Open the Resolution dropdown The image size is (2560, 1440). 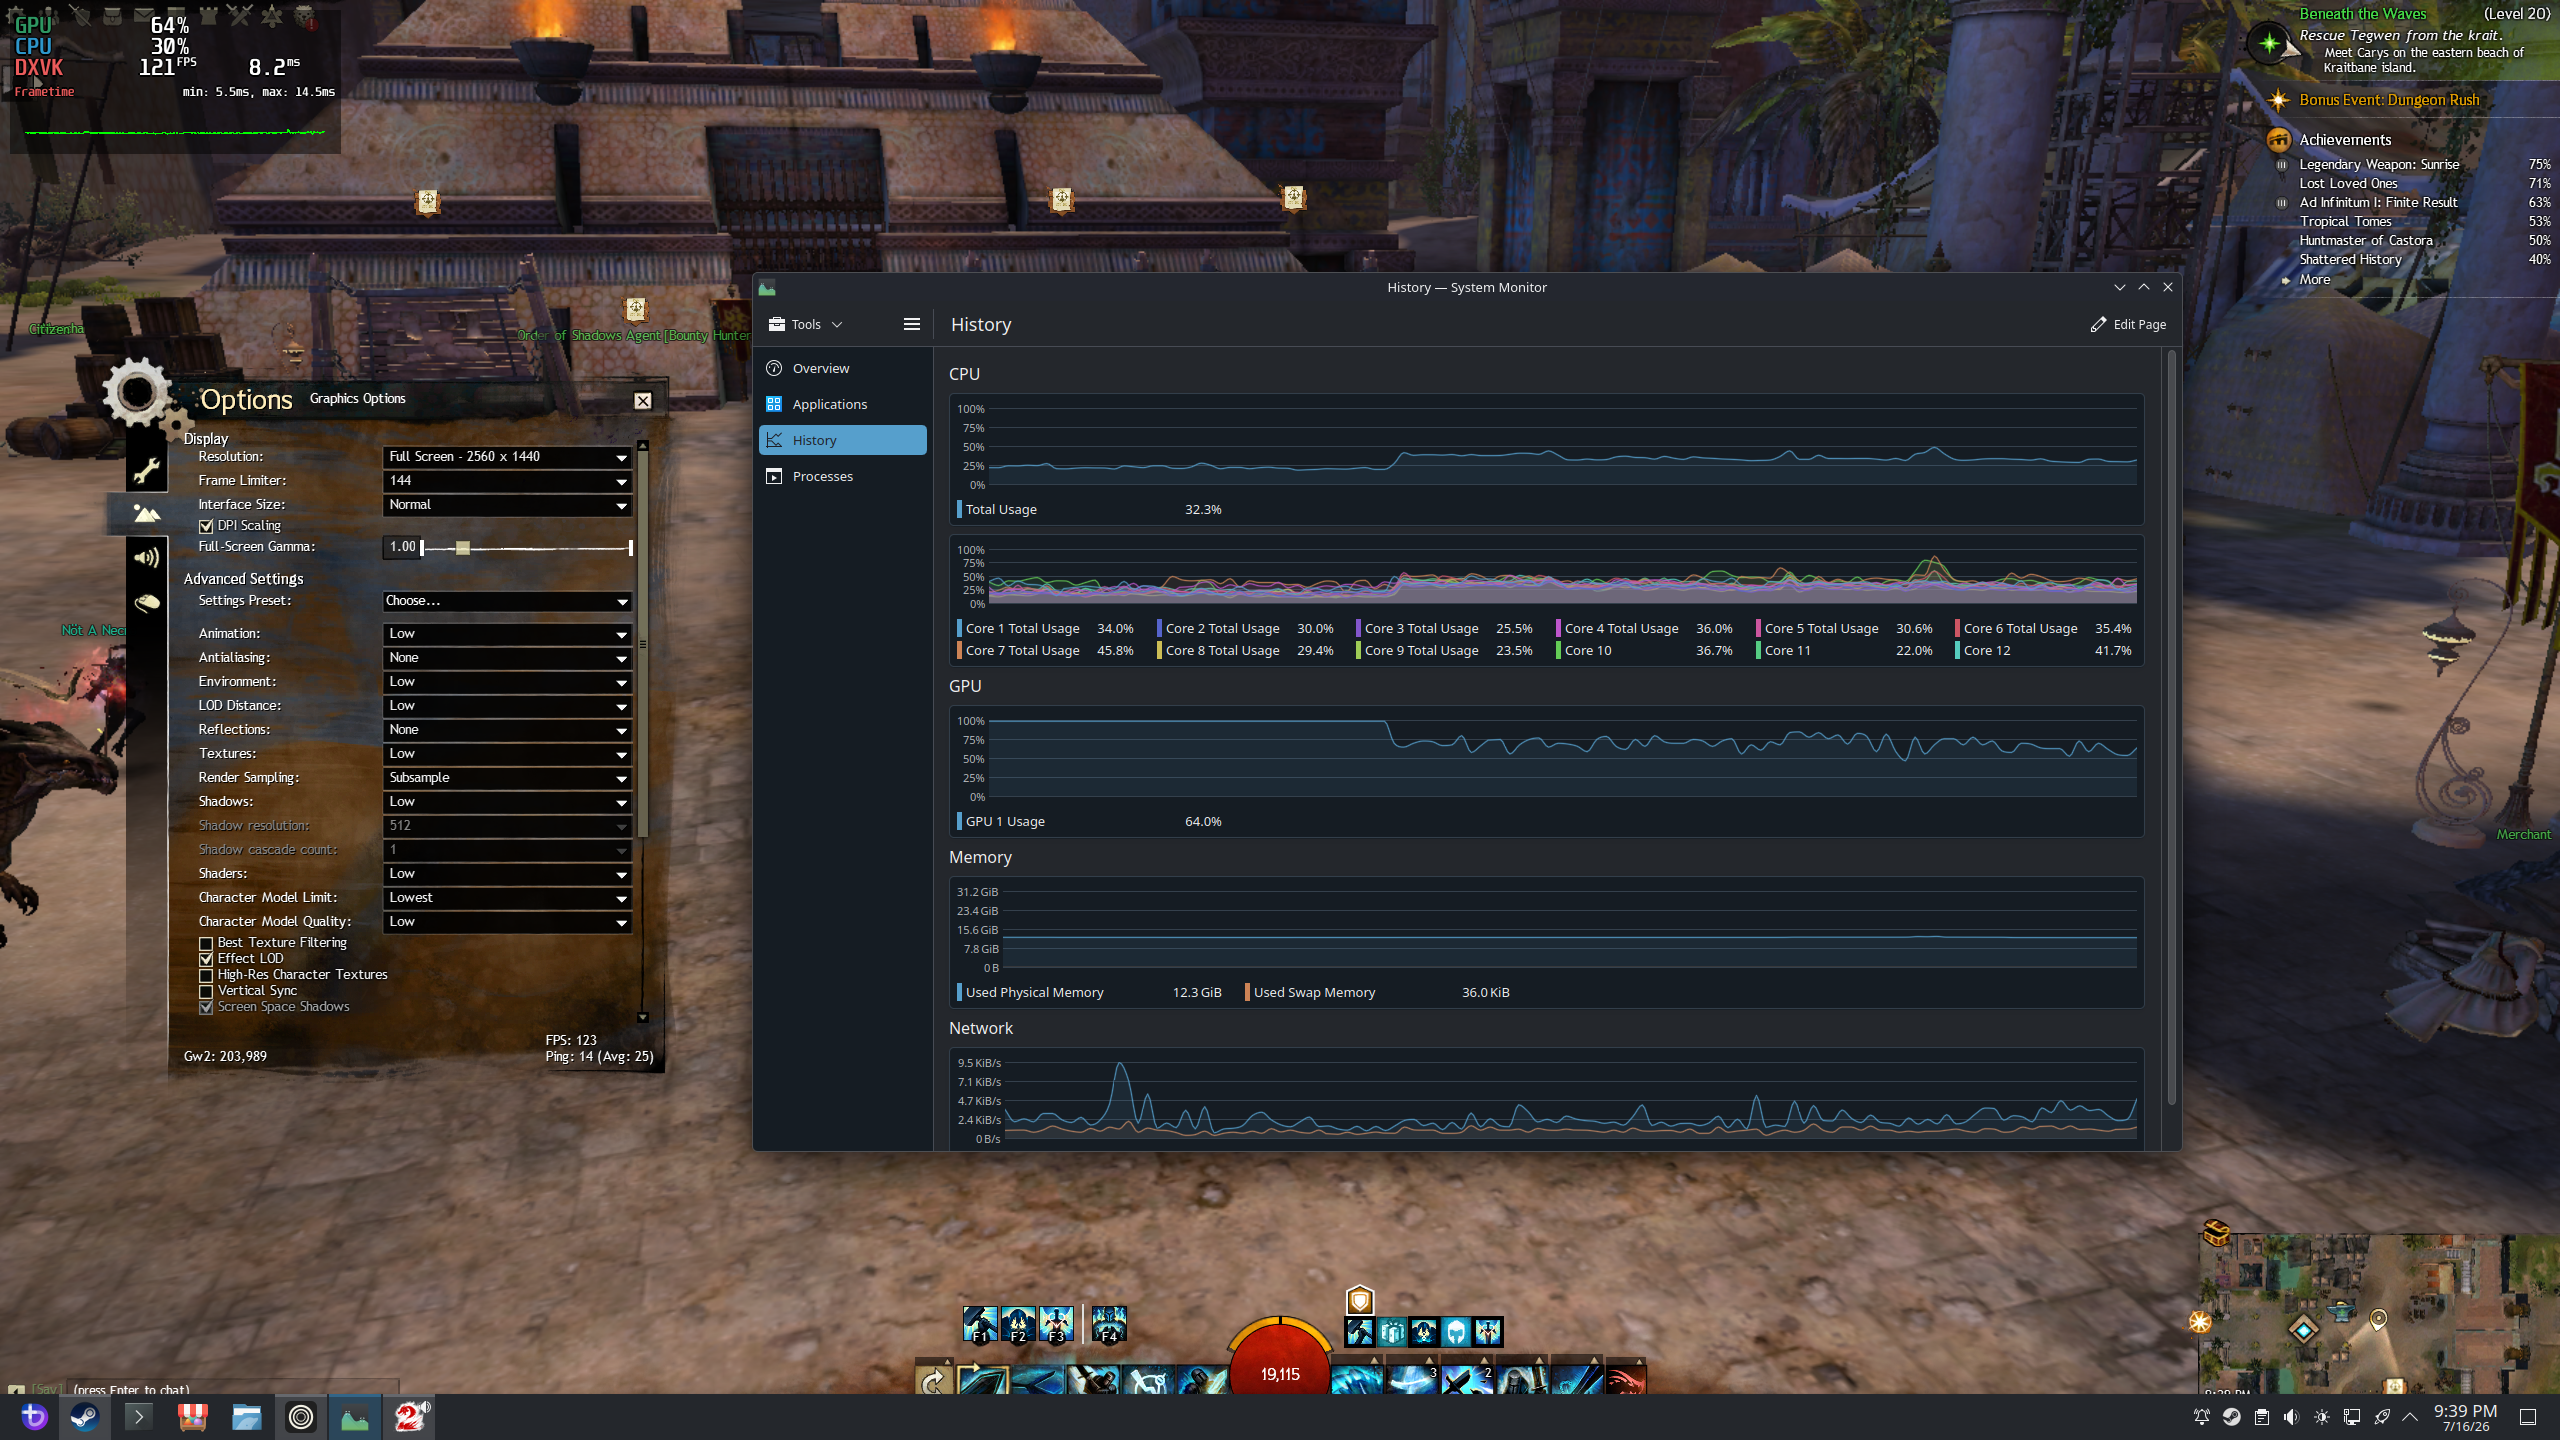click(507, 457)
